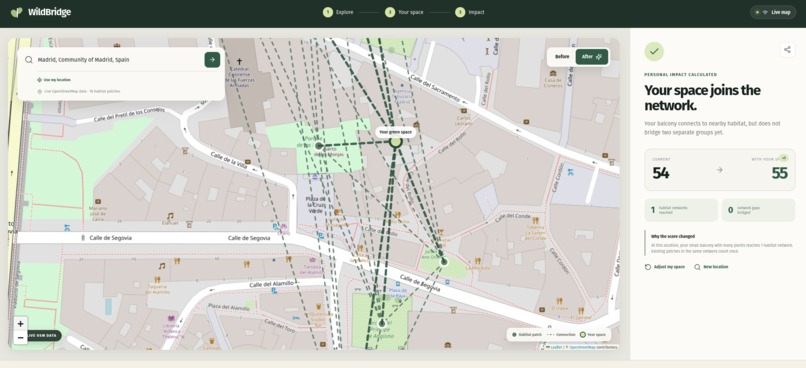This screenshot has width=806, height=368.
Task: Click the Live map status pill
Action: pos(773,12)
